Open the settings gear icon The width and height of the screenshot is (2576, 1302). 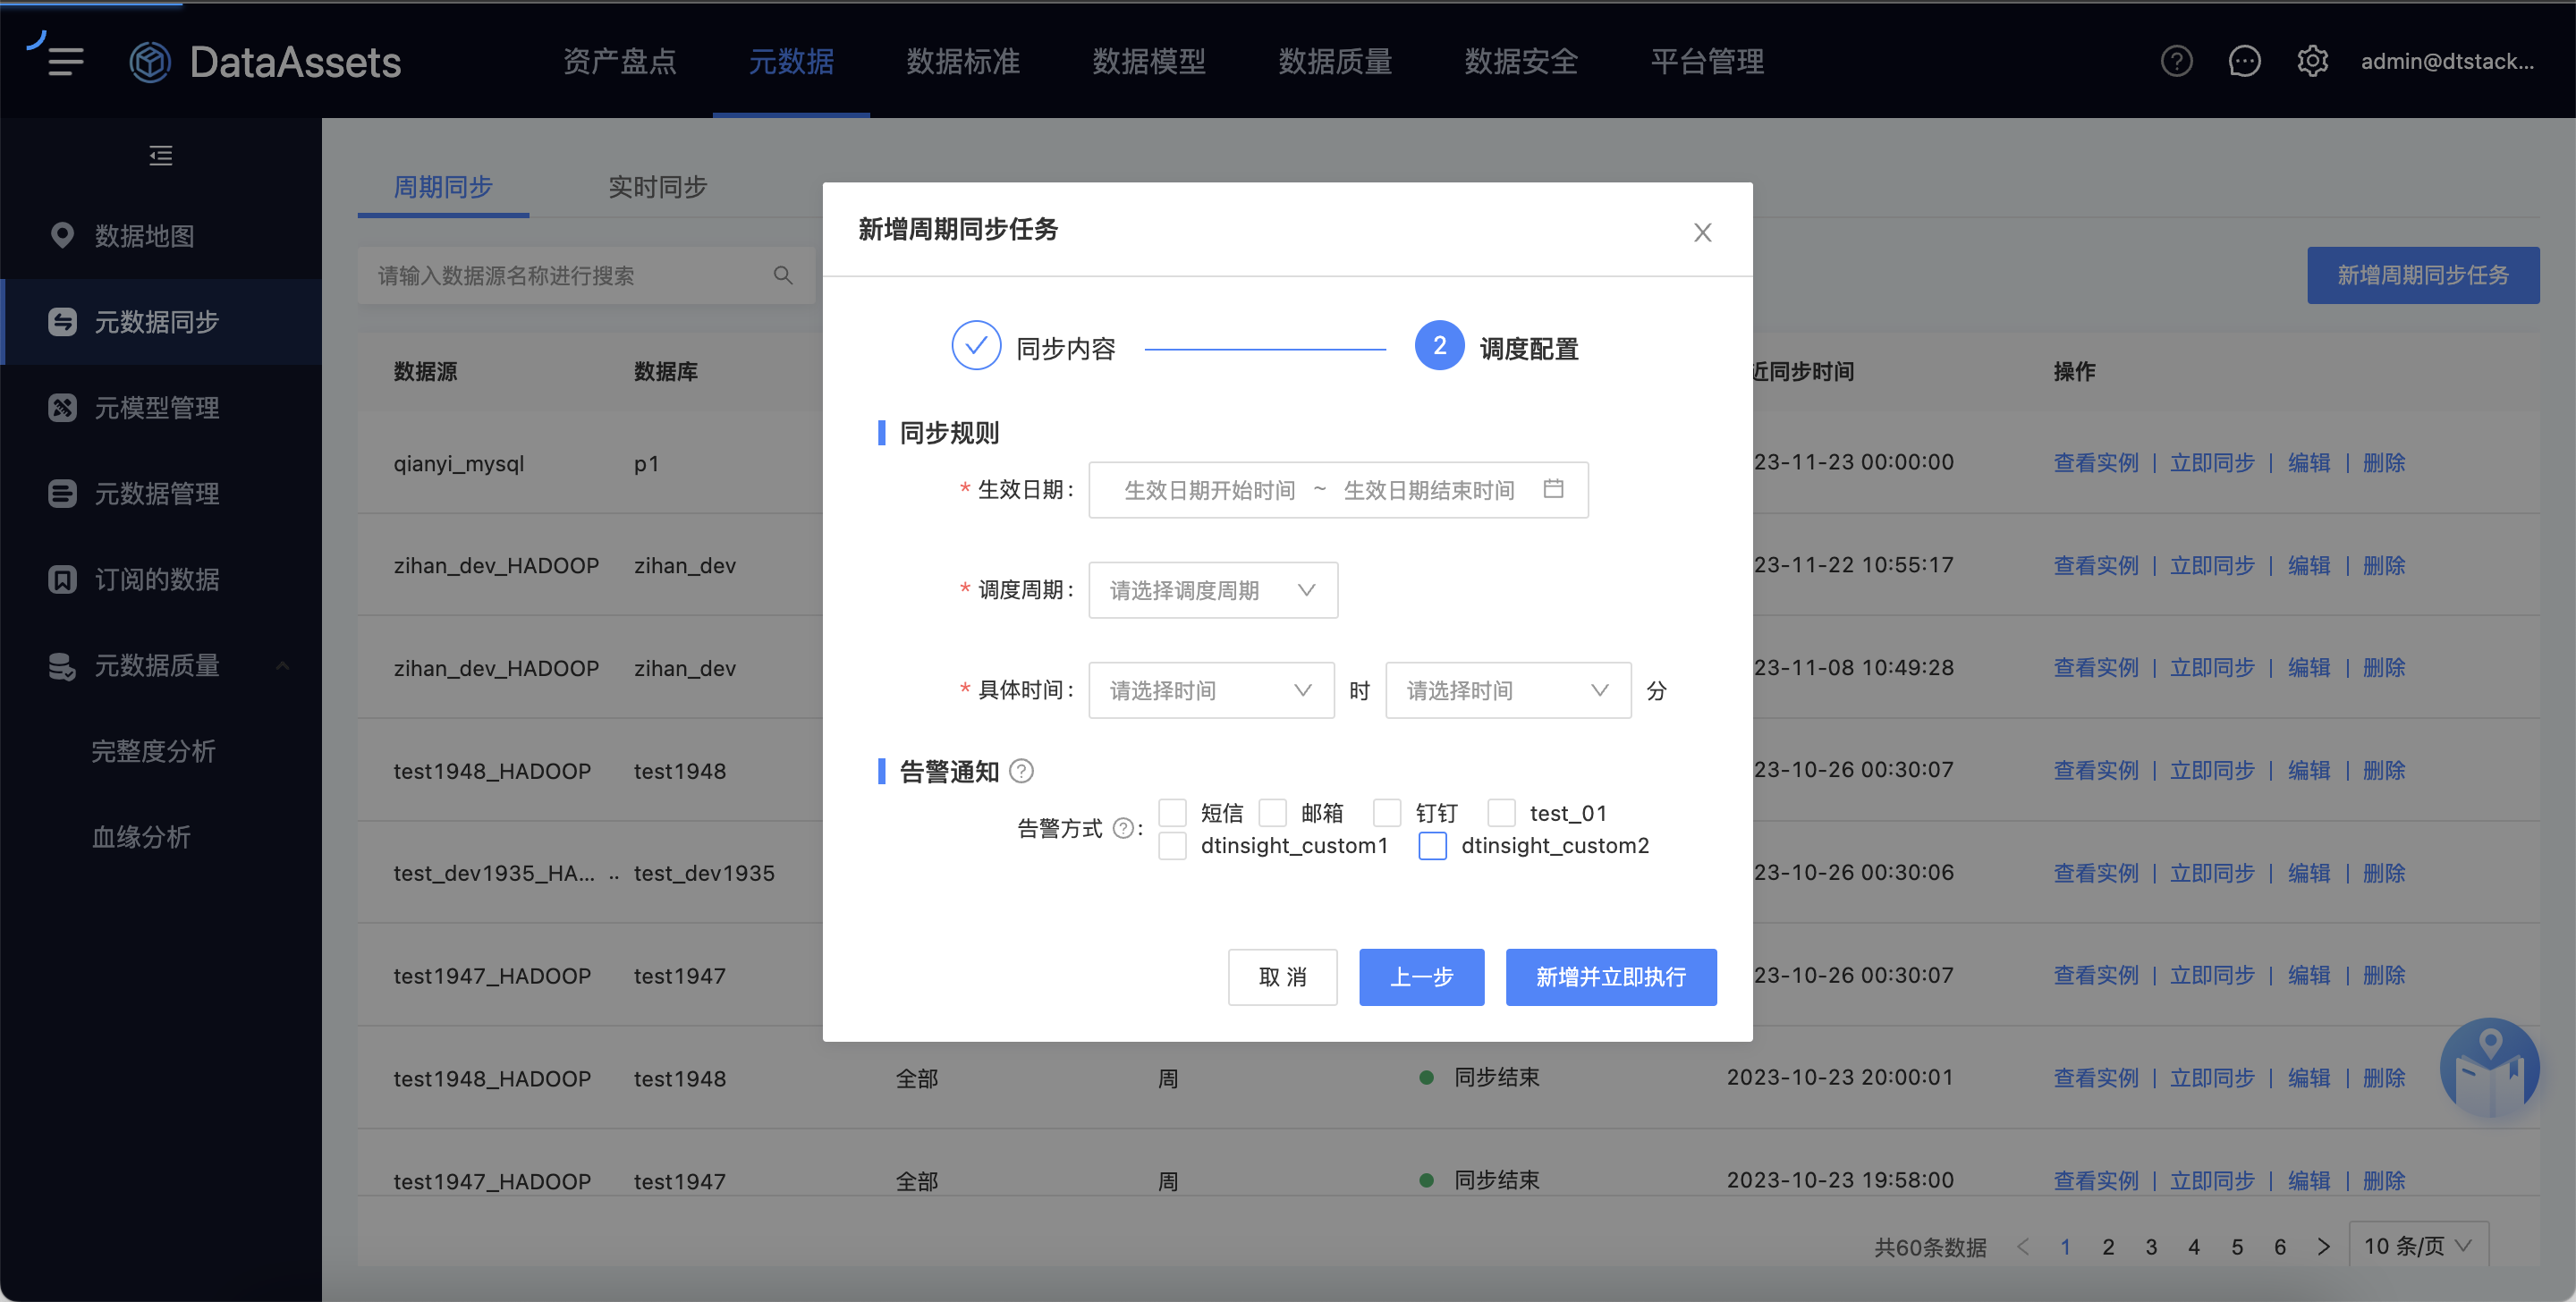tap(2312, 61)
